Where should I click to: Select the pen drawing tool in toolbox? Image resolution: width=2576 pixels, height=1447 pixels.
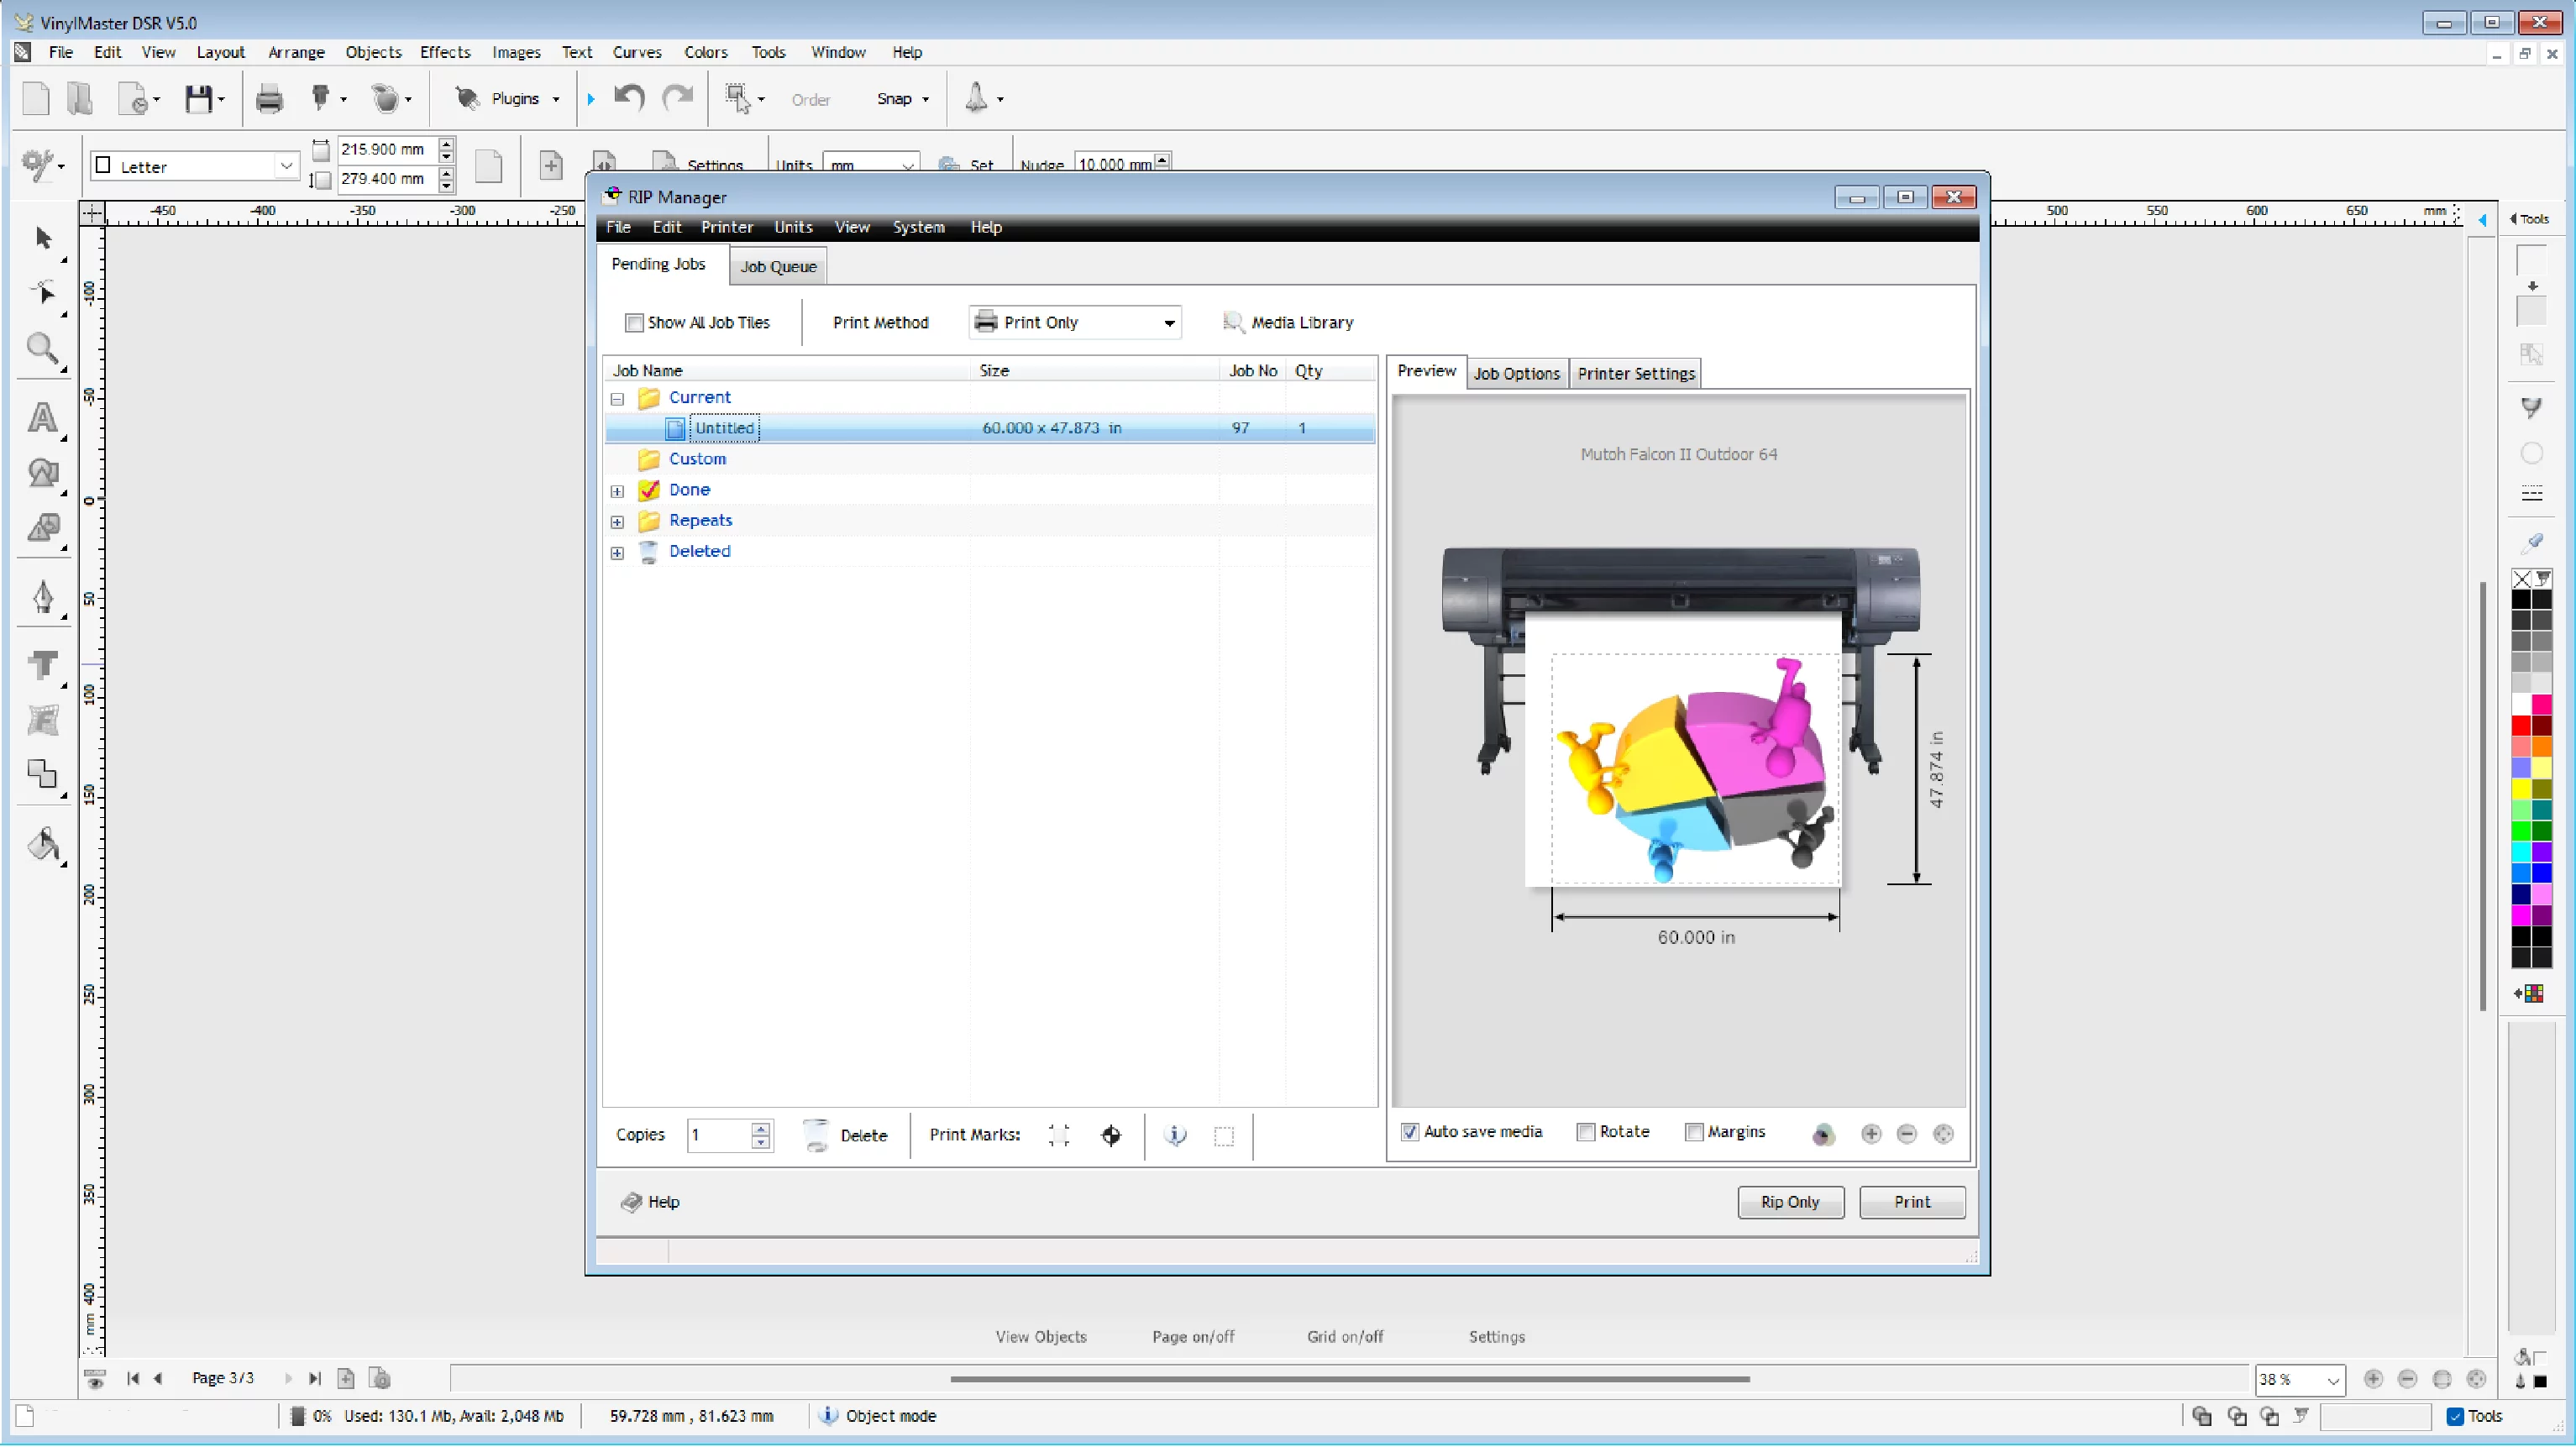tap(42, 597)
